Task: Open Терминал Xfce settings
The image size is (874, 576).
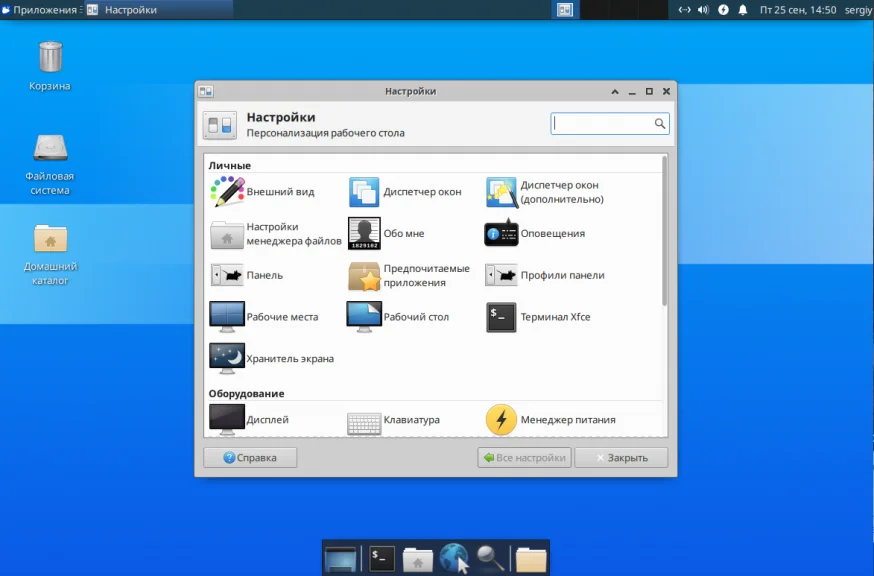Action: [539, 317]
